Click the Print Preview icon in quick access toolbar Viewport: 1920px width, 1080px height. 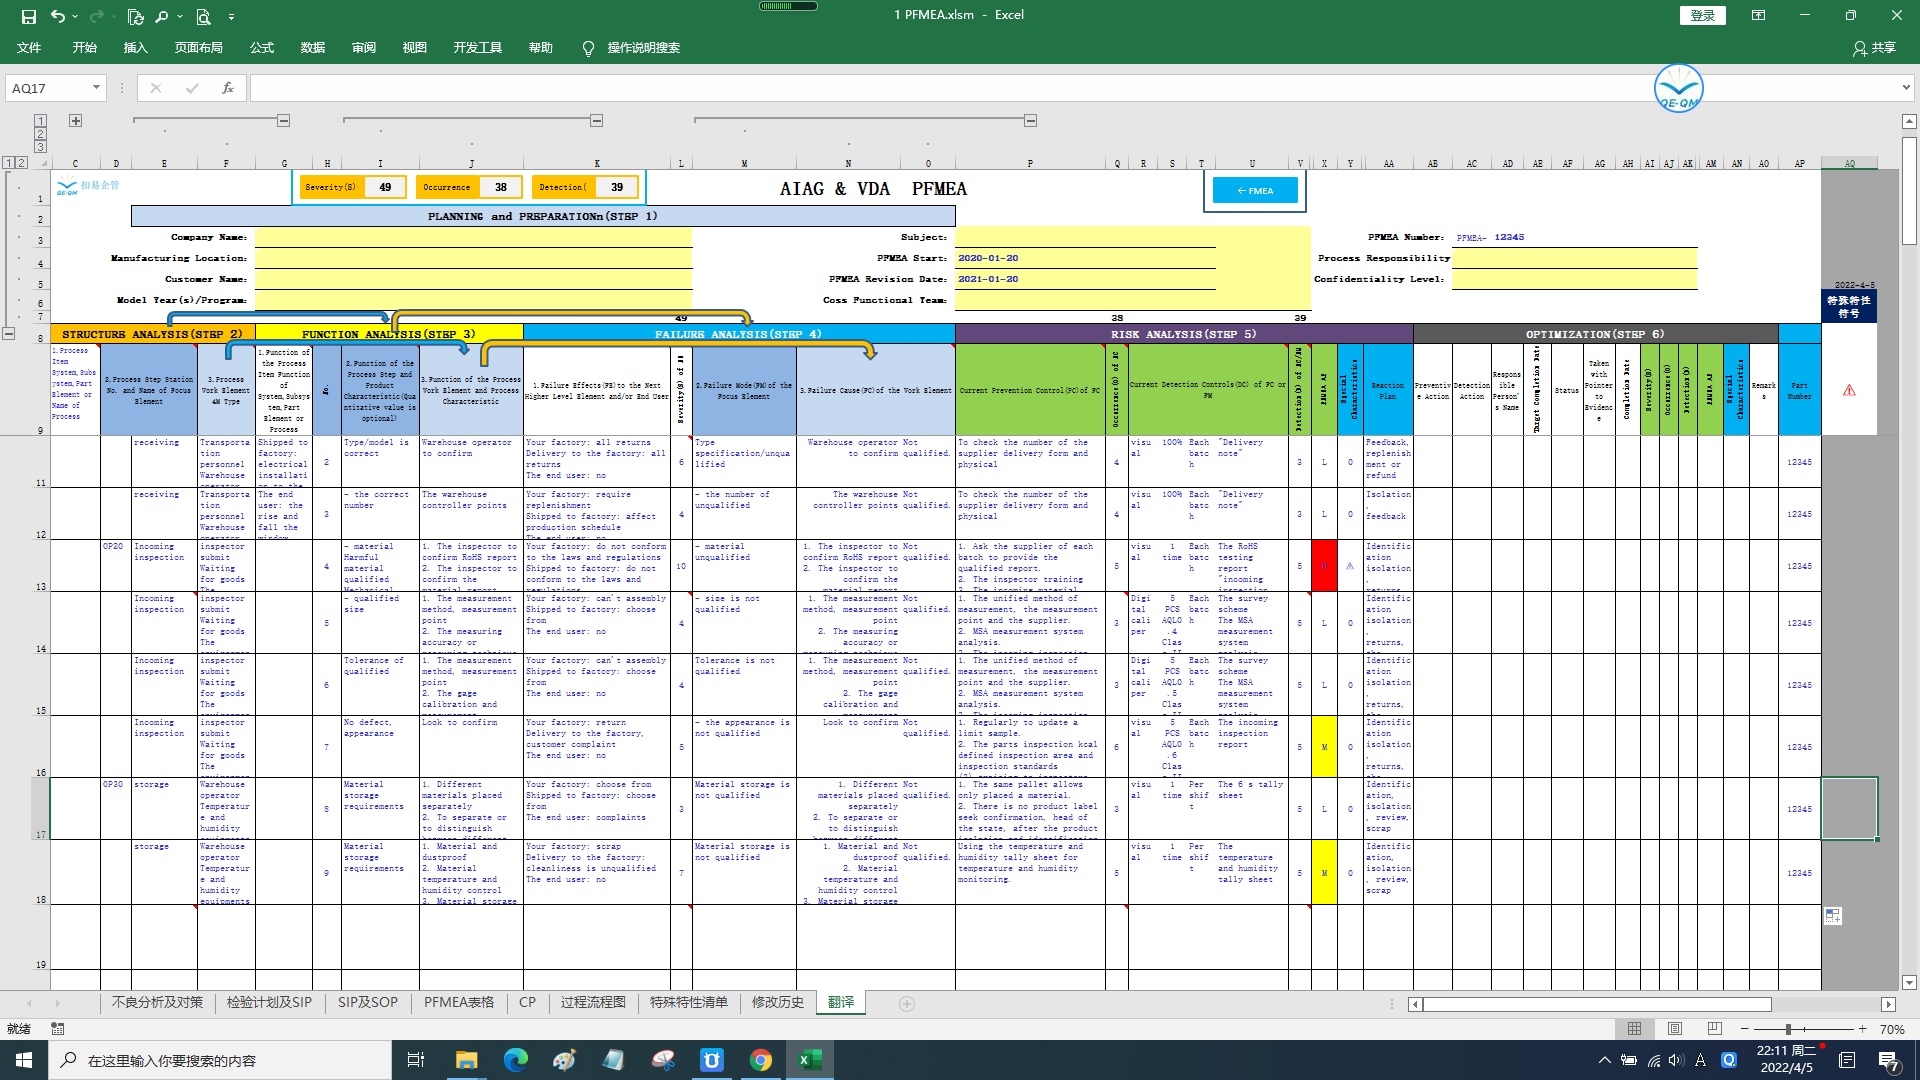click(204, 16)
